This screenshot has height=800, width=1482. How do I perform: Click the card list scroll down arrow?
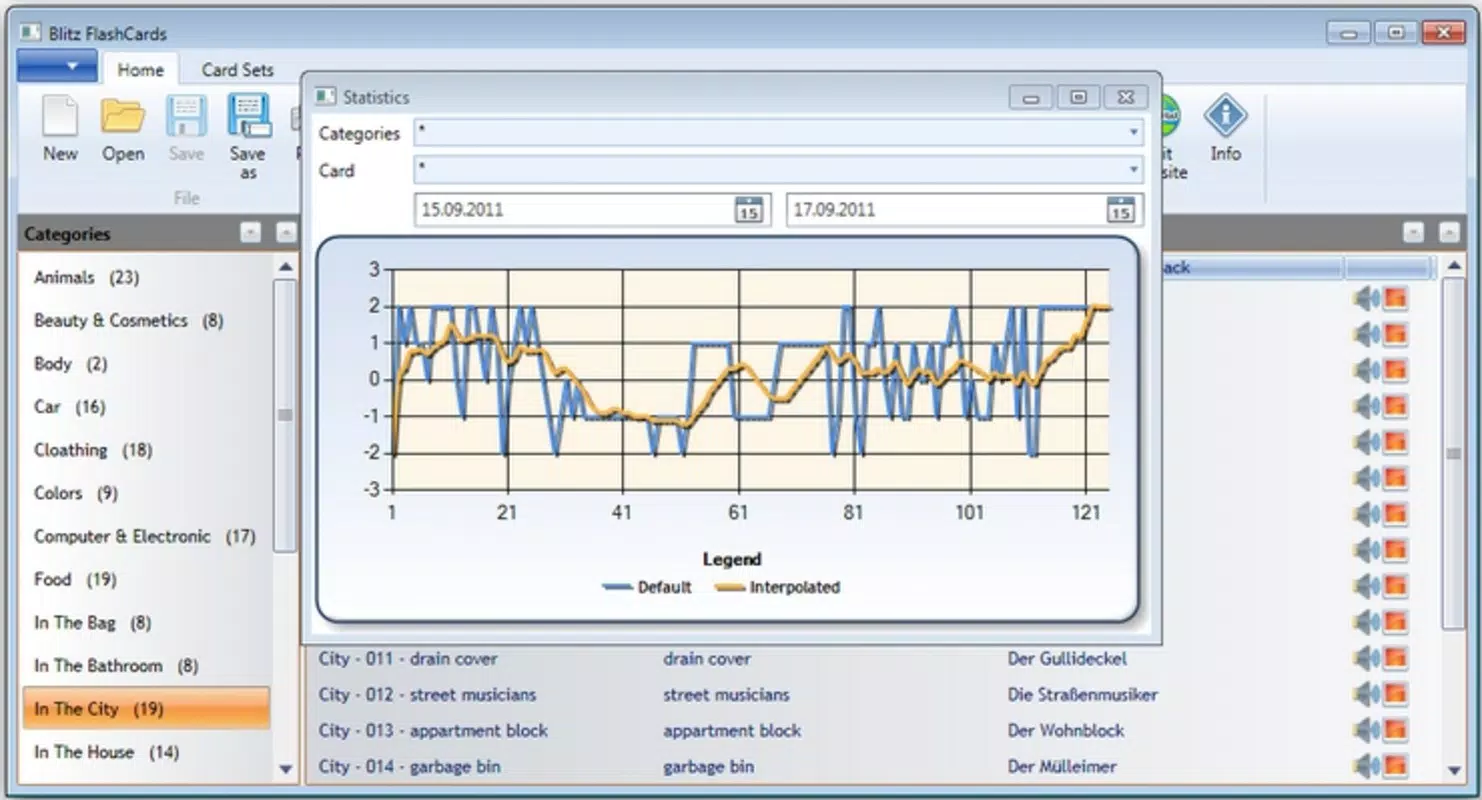click(x=1454, y=769)
